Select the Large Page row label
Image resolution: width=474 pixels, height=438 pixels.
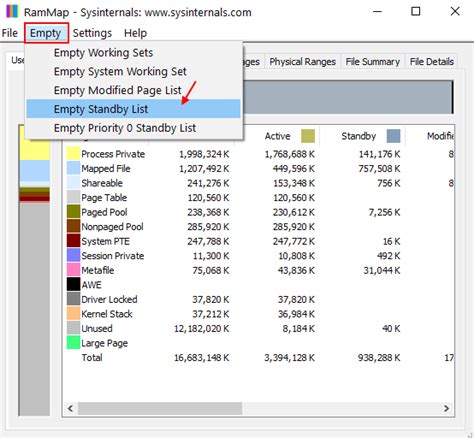click(x=105, y=343)
